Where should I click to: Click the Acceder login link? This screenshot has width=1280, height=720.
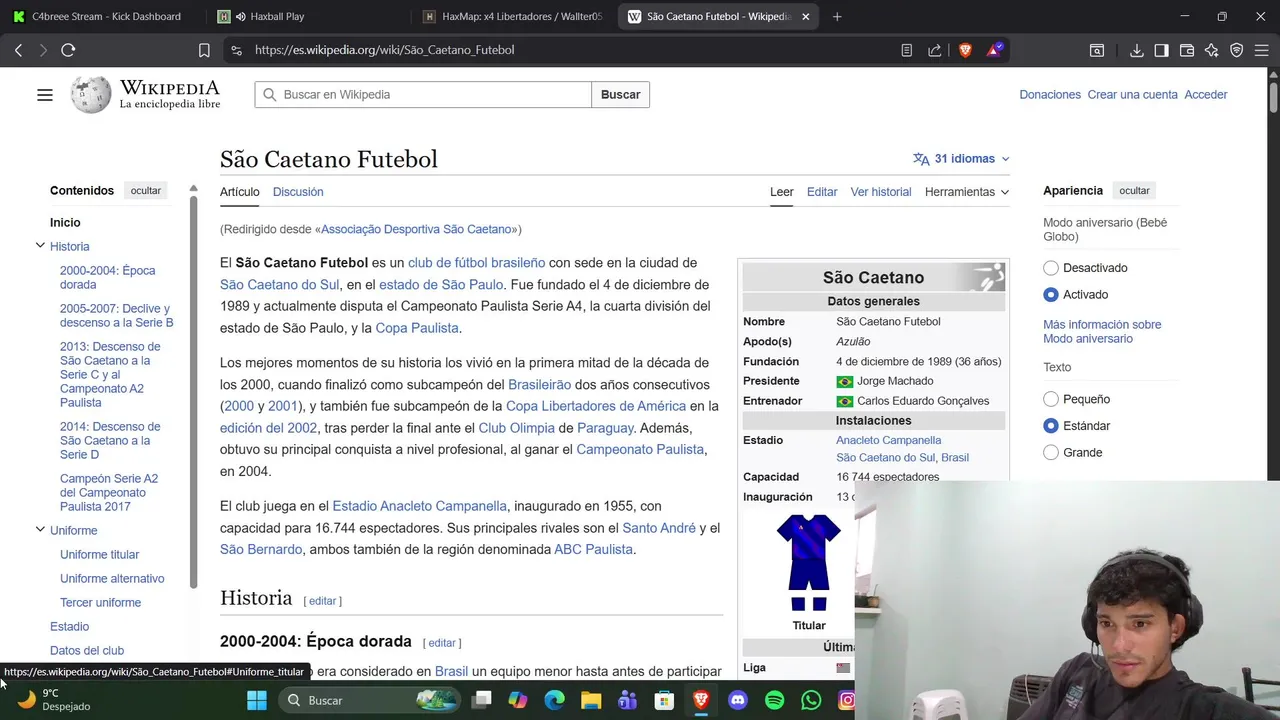pos(1206,95)
